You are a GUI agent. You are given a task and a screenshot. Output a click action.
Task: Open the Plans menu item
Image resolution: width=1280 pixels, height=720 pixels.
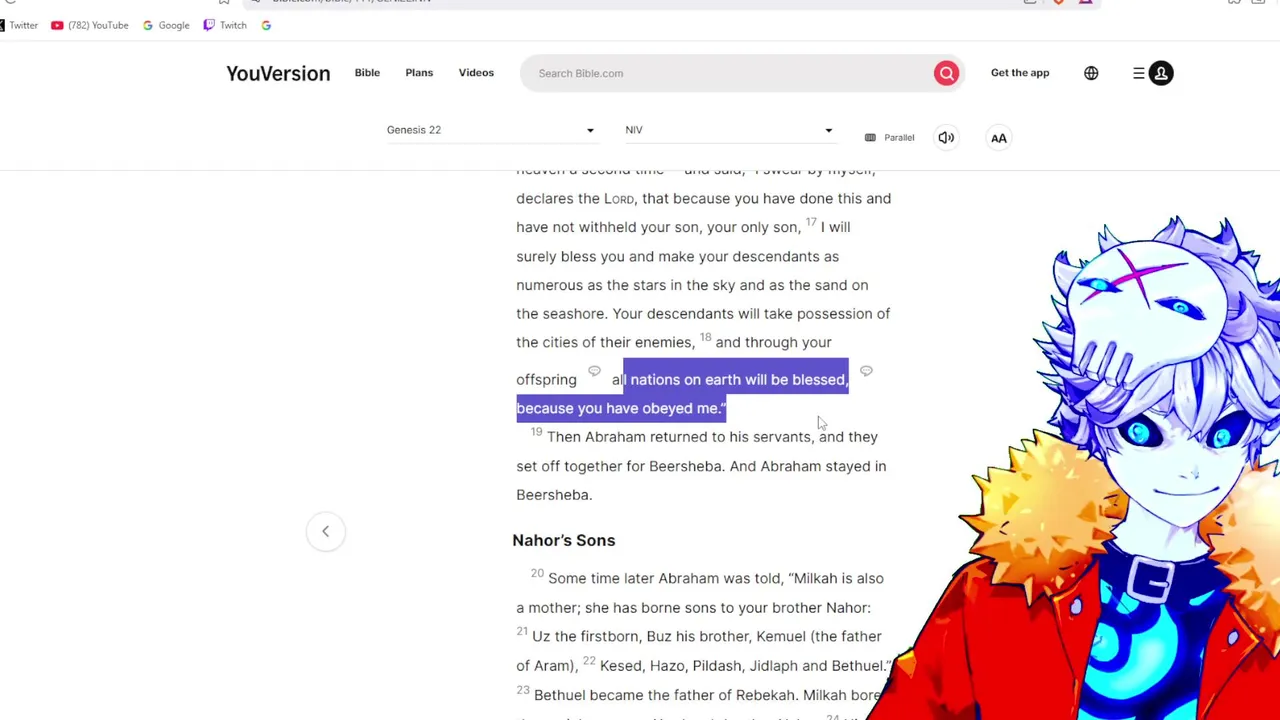tap(419, 72)
